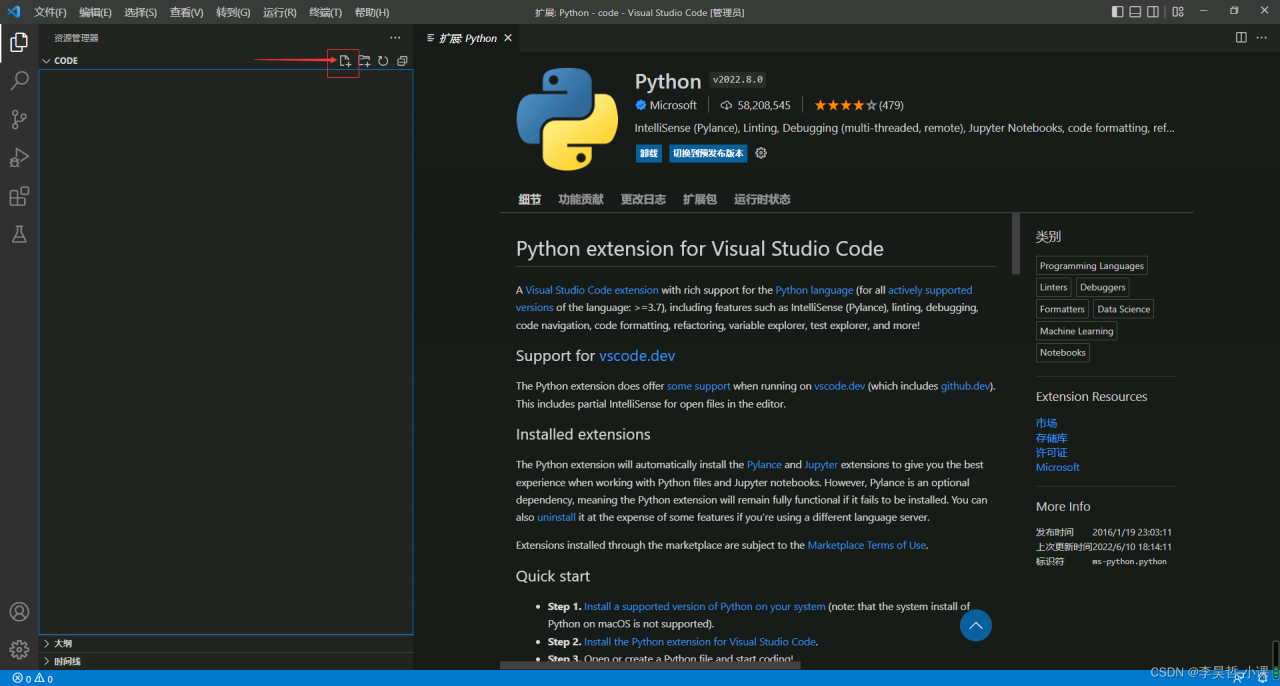Click the Linters category tag

point(1053,287)
